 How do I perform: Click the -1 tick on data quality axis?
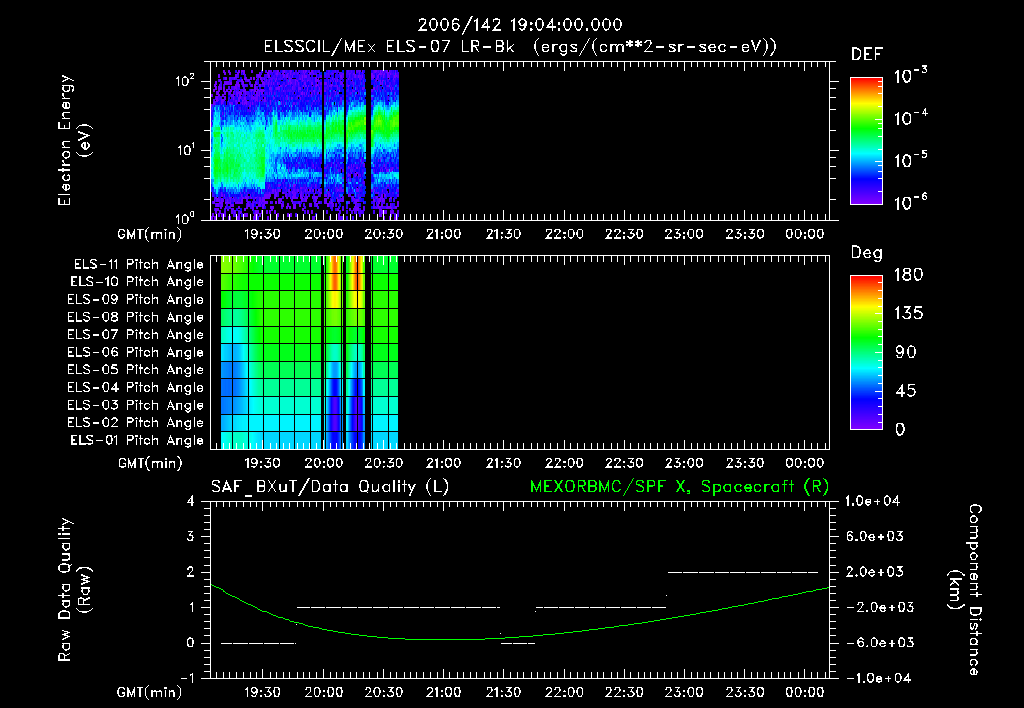(187, 678)
